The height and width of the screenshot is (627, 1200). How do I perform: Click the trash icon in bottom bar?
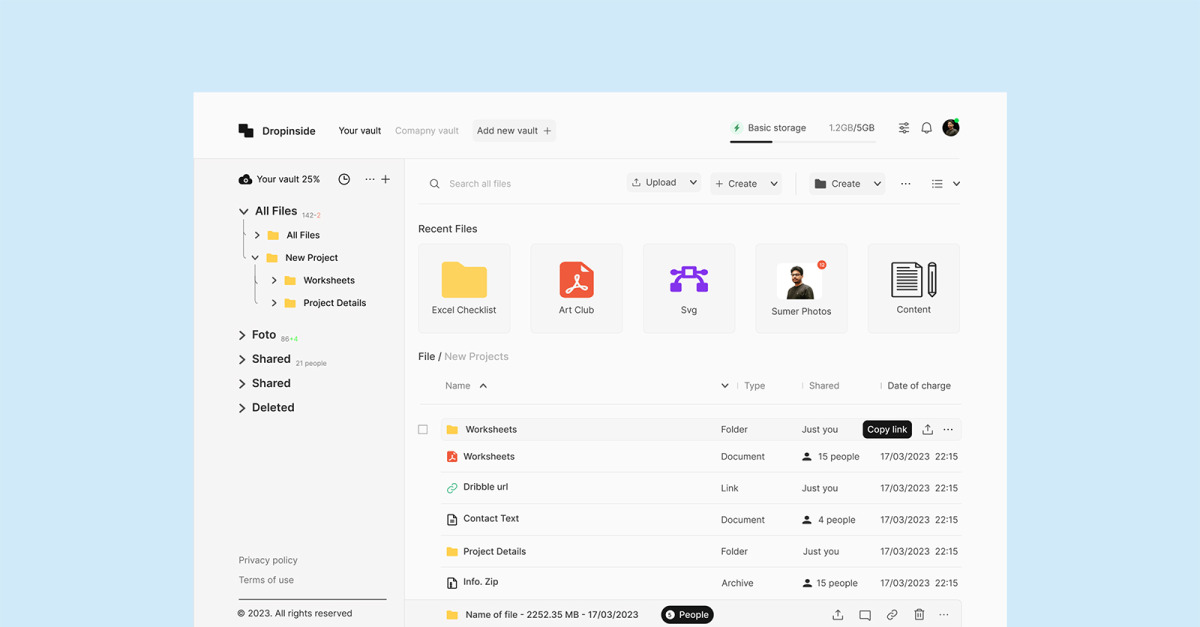tap(919, 615)
